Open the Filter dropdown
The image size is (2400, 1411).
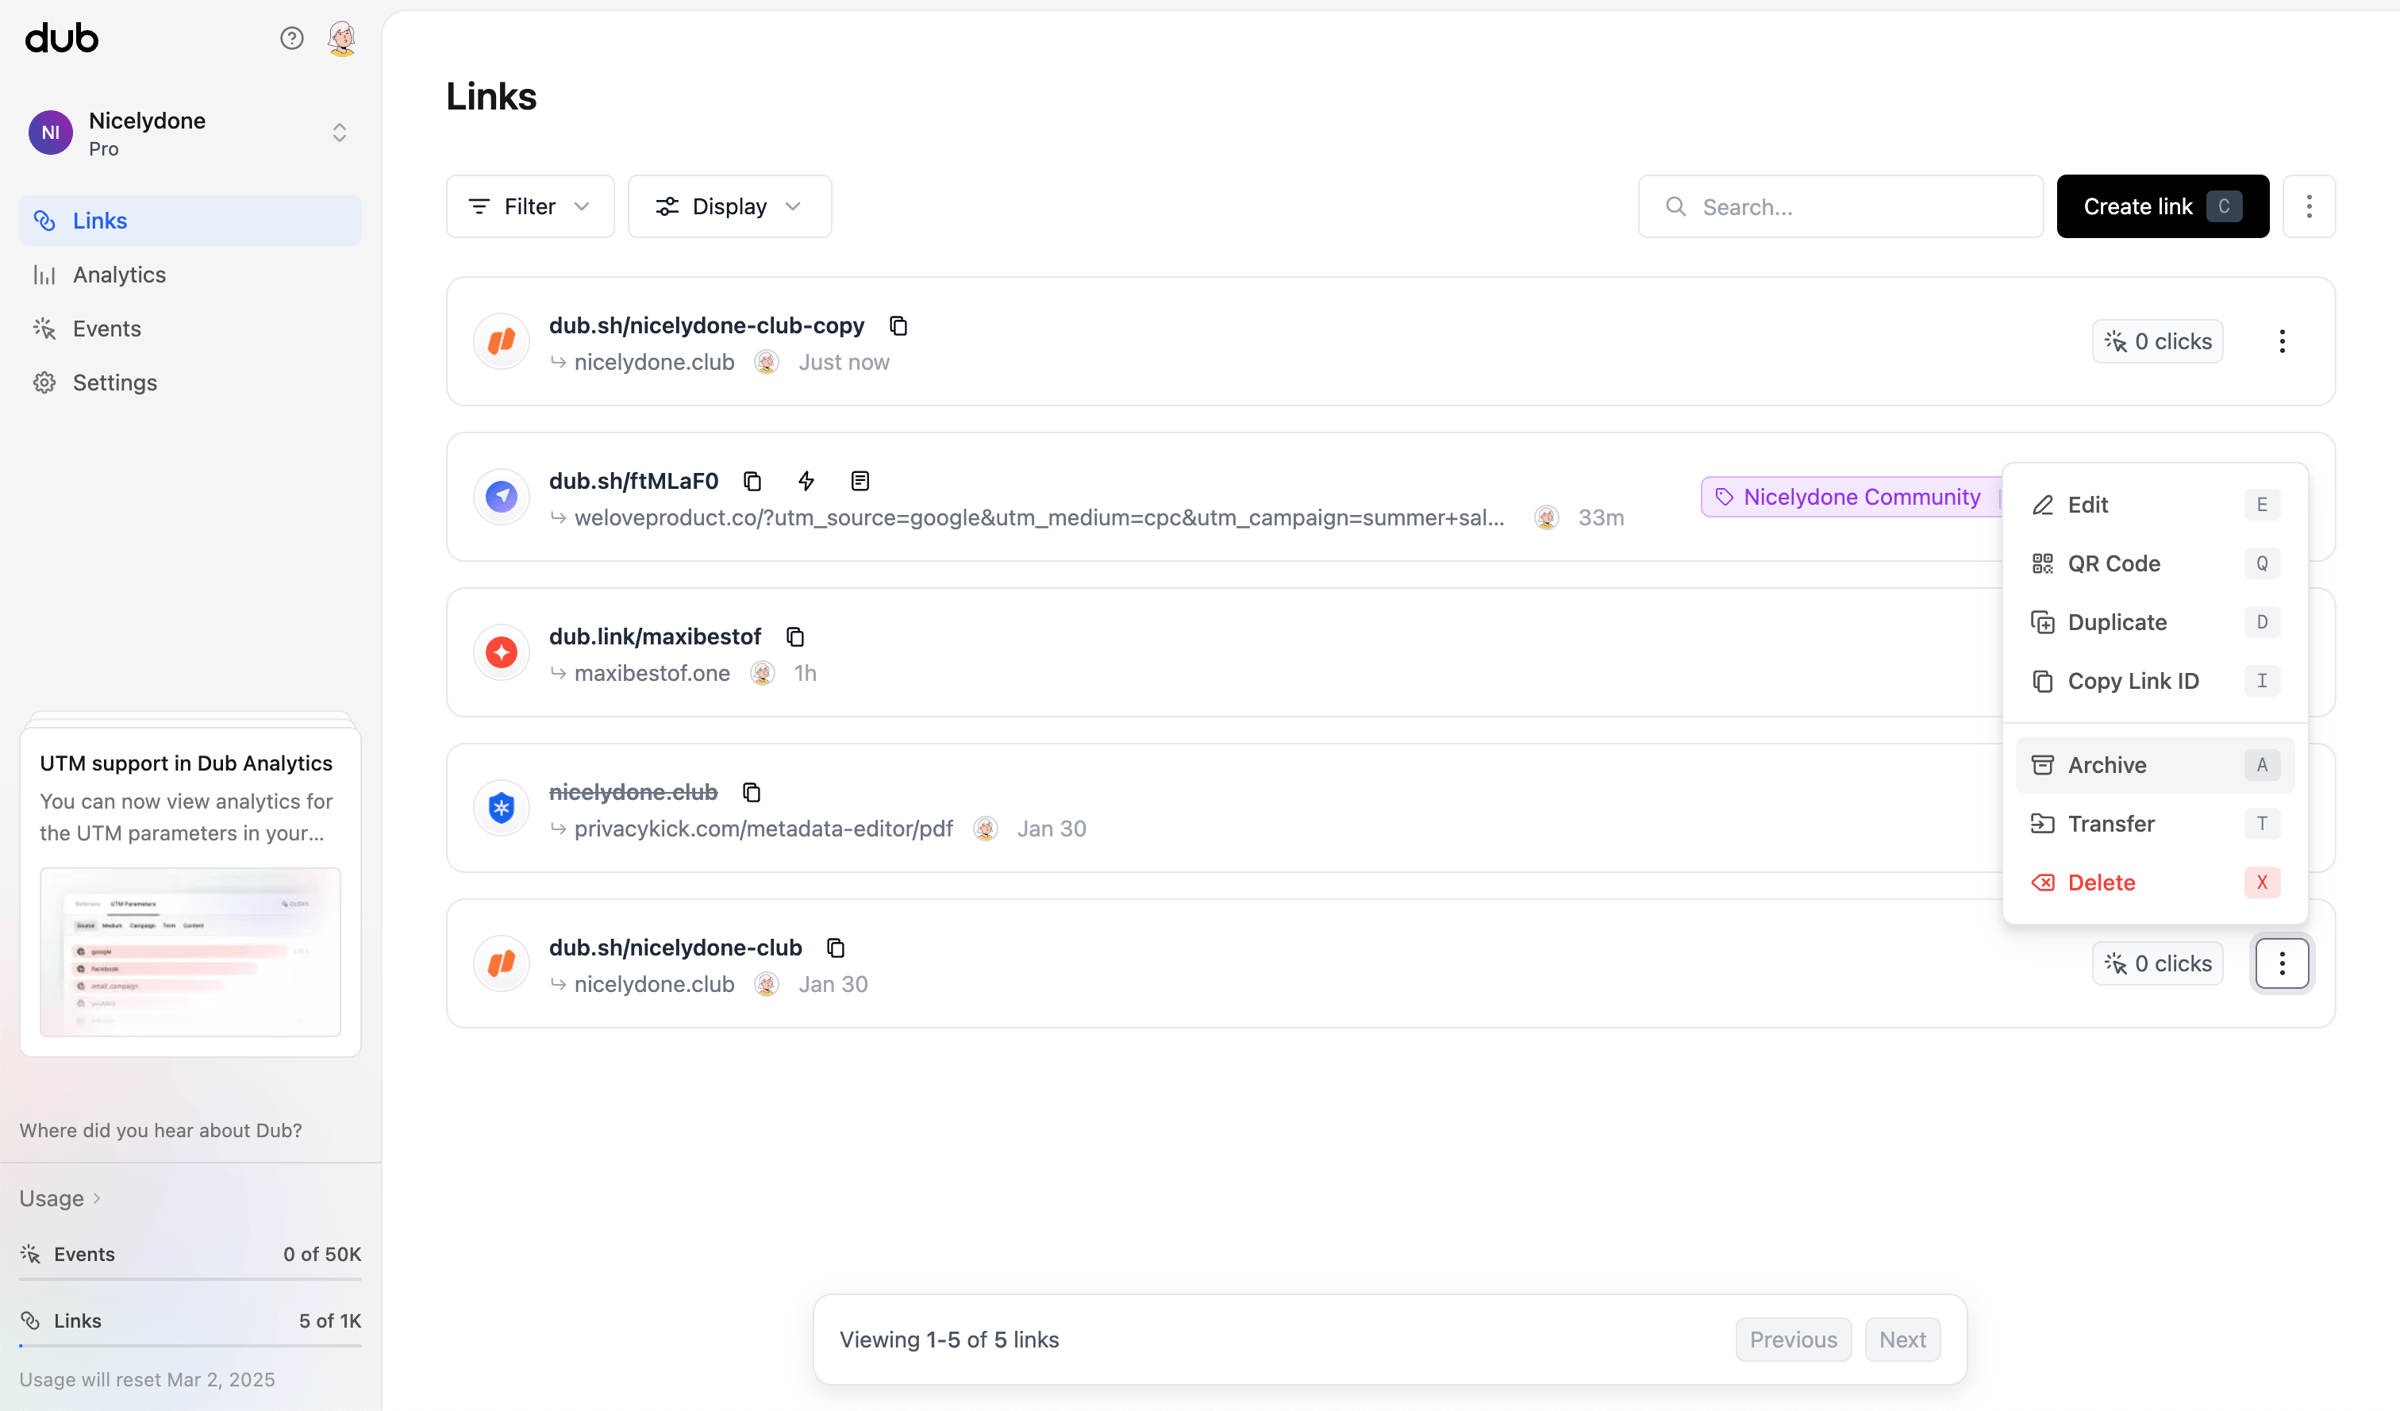[x=530, y=206]
